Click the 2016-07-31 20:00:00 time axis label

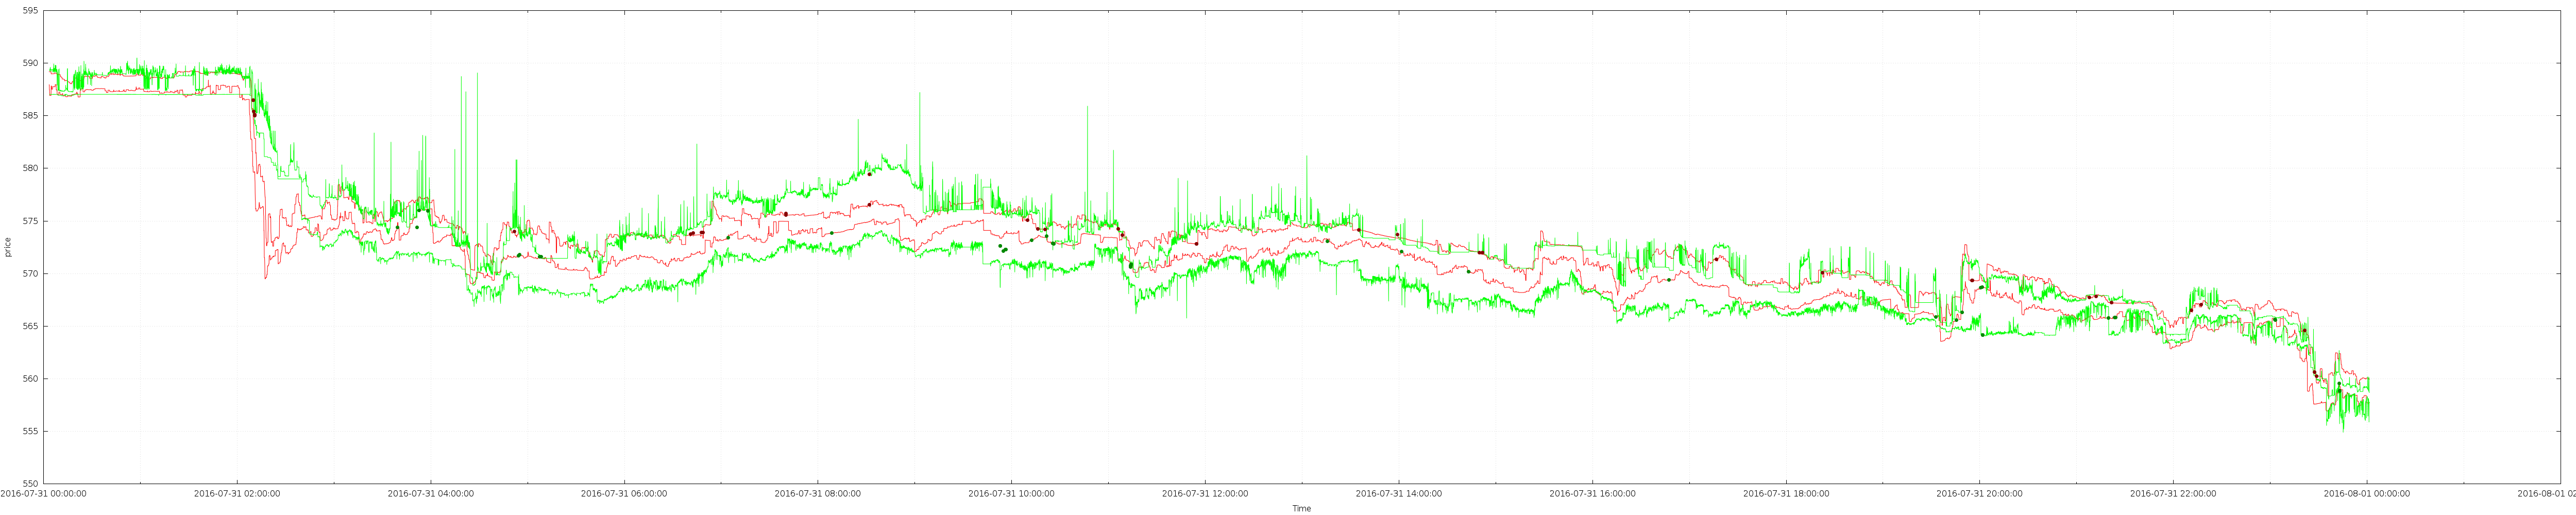tap(1979, 494)
